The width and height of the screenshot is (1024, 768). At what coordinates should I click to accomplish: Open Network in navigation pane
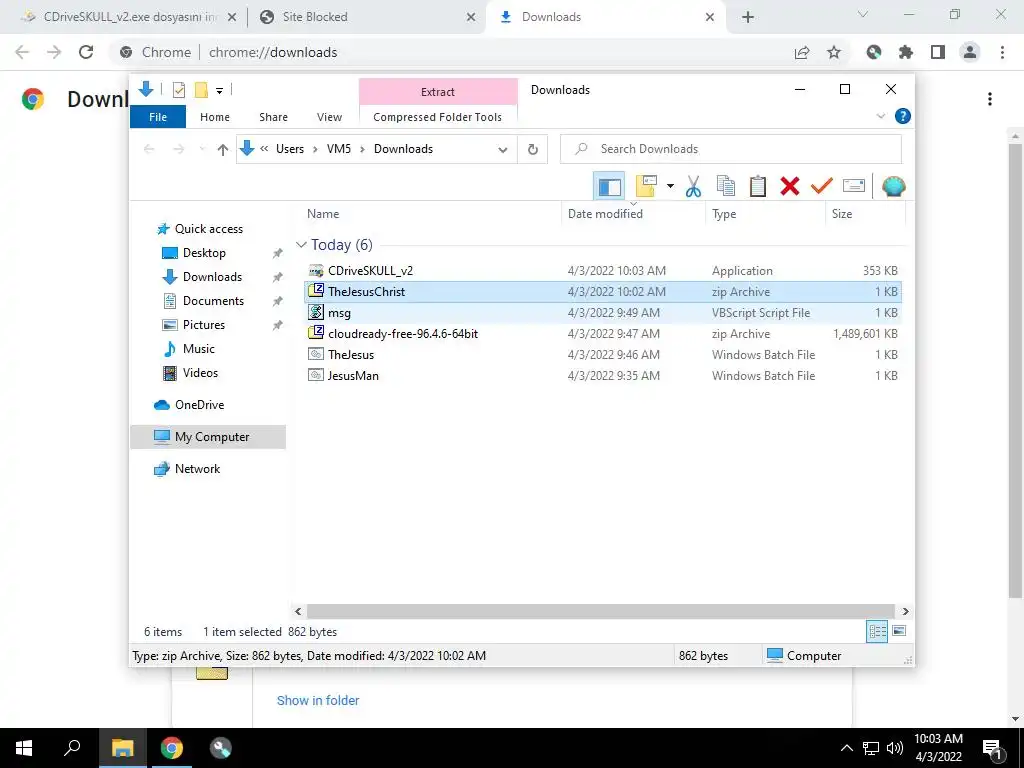point(197,469)
